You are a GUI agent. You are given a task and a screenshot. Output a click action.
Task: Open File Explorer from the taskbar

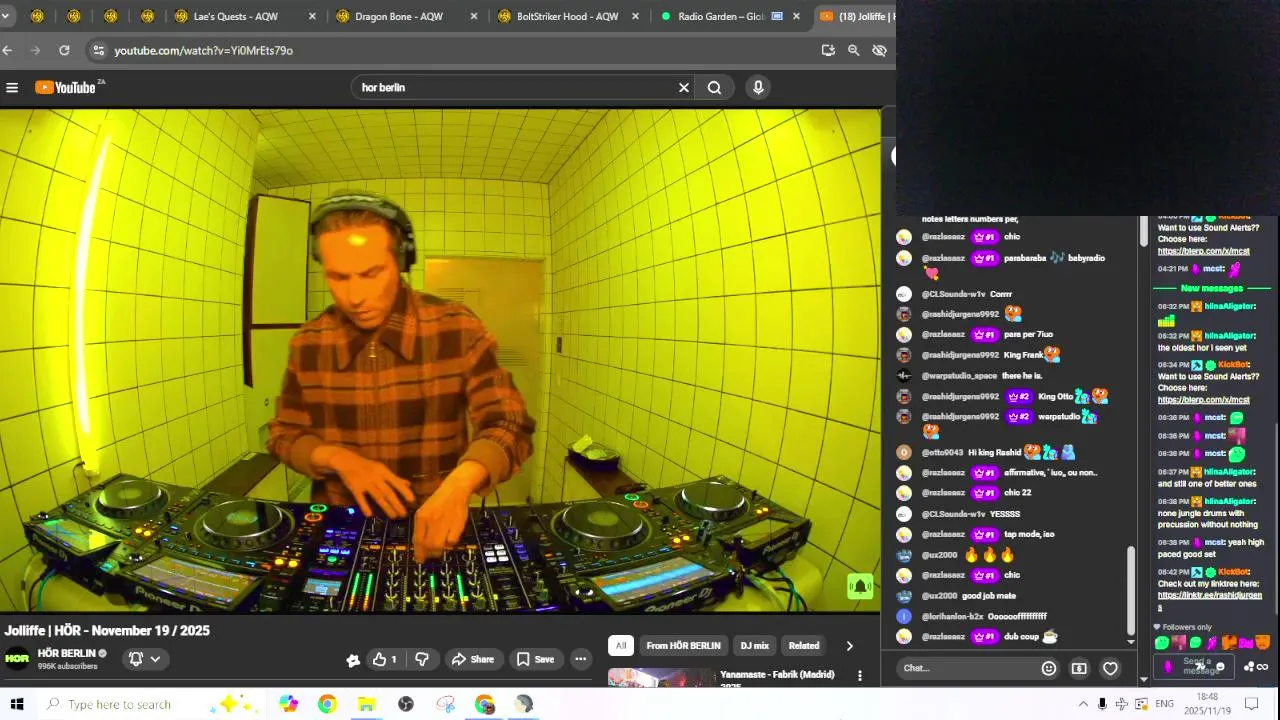pyautogui.click(x=366, y=704)
